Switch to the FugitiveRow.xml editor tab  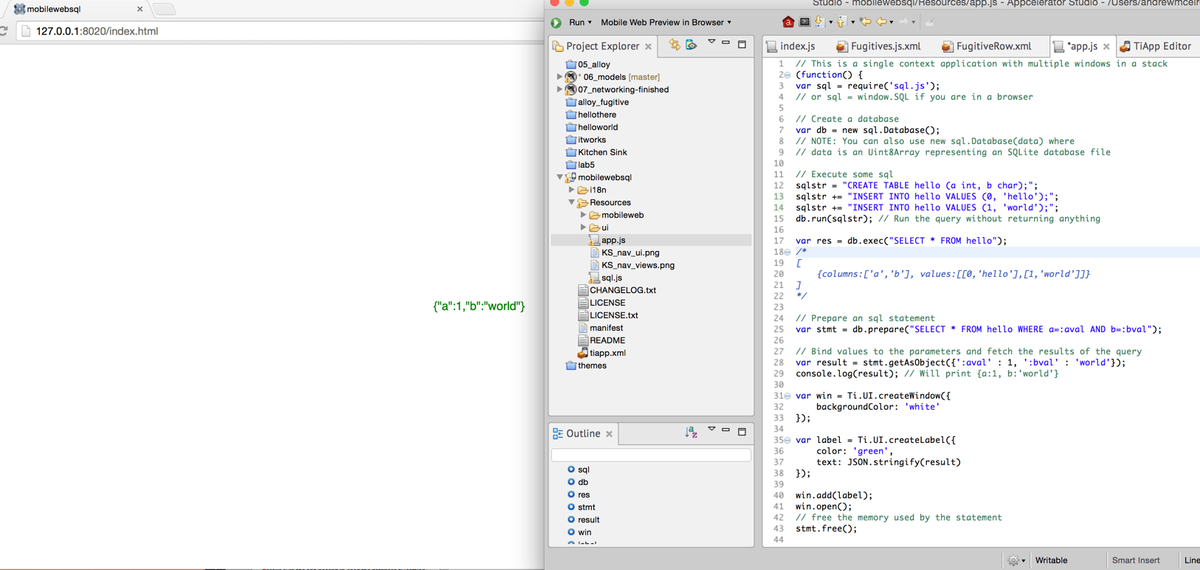[987, 46]
